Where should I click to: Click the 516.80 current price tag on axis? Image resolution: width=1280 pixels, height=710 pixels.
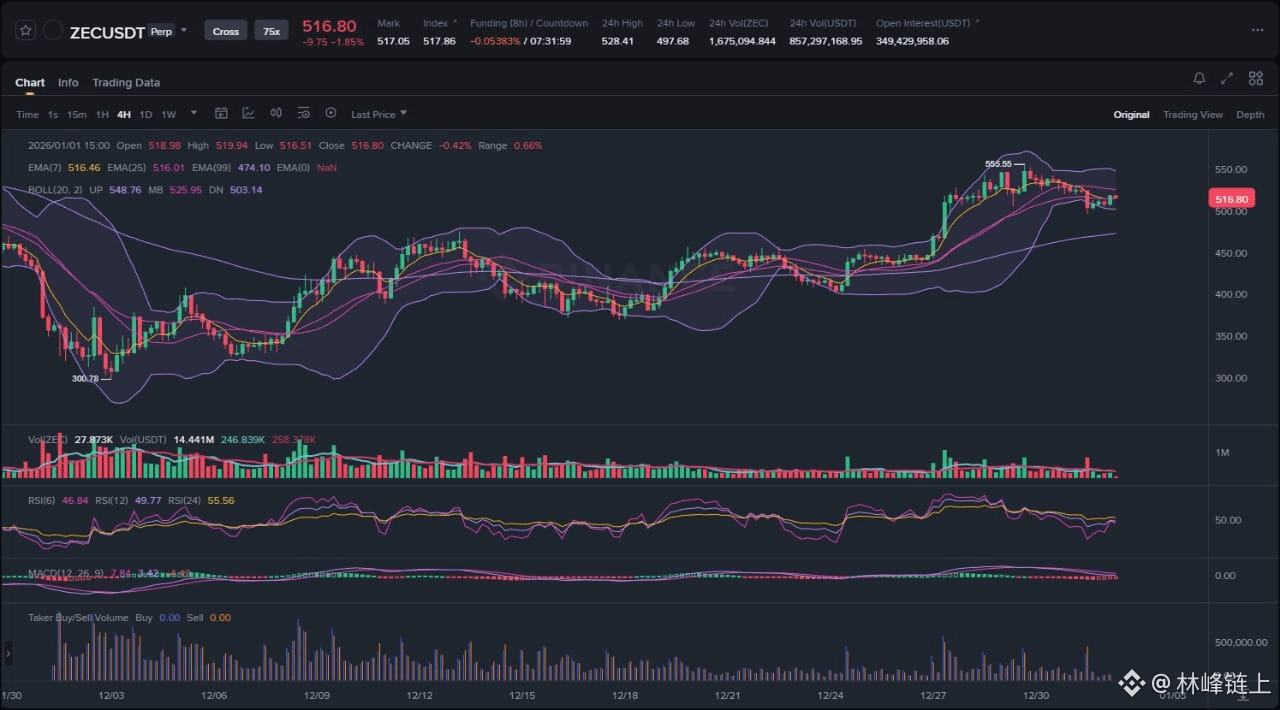(1232, 199)
